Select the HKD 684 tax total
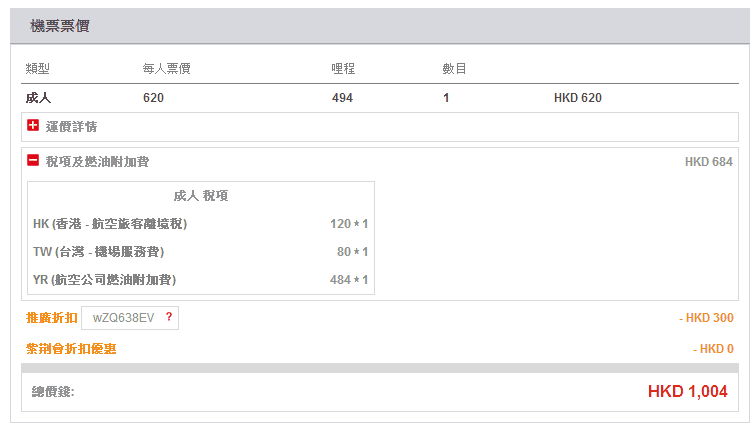The image size is (756, 429). (x=709, y=161)
